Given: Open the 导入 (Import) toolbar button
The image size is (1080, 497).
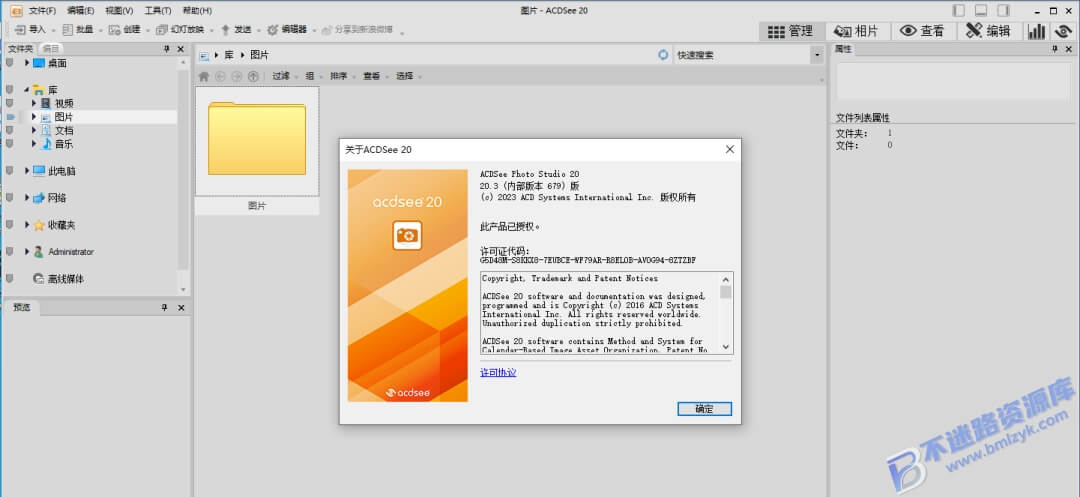Looking at the screenshot, I should [30, 30].
